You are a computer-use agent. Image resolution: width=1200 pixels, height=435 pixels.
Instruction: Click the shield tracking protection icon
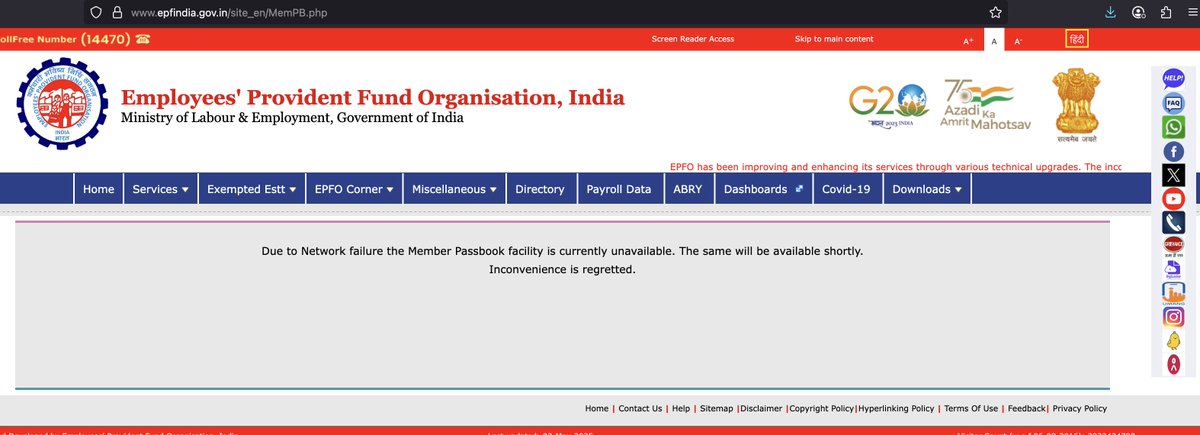coord(96,13)
